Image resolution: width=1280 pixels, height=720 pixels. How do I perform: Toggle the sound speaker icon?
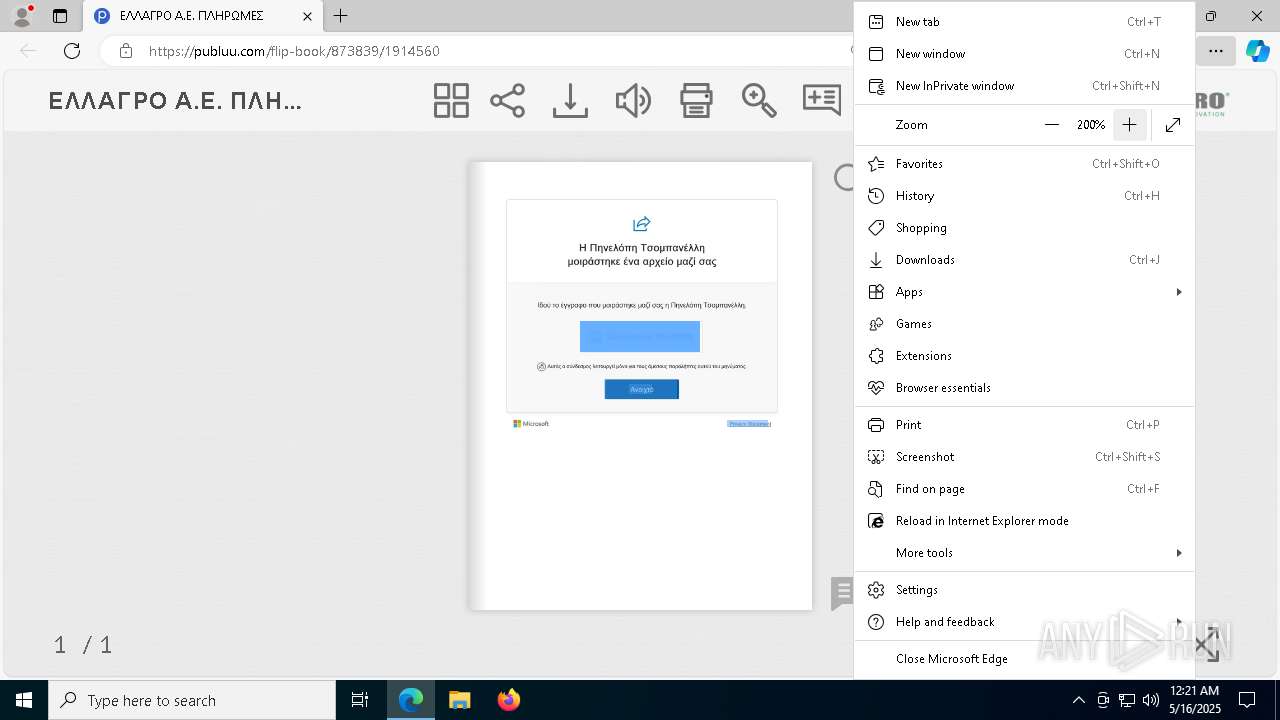click(633, 101)
